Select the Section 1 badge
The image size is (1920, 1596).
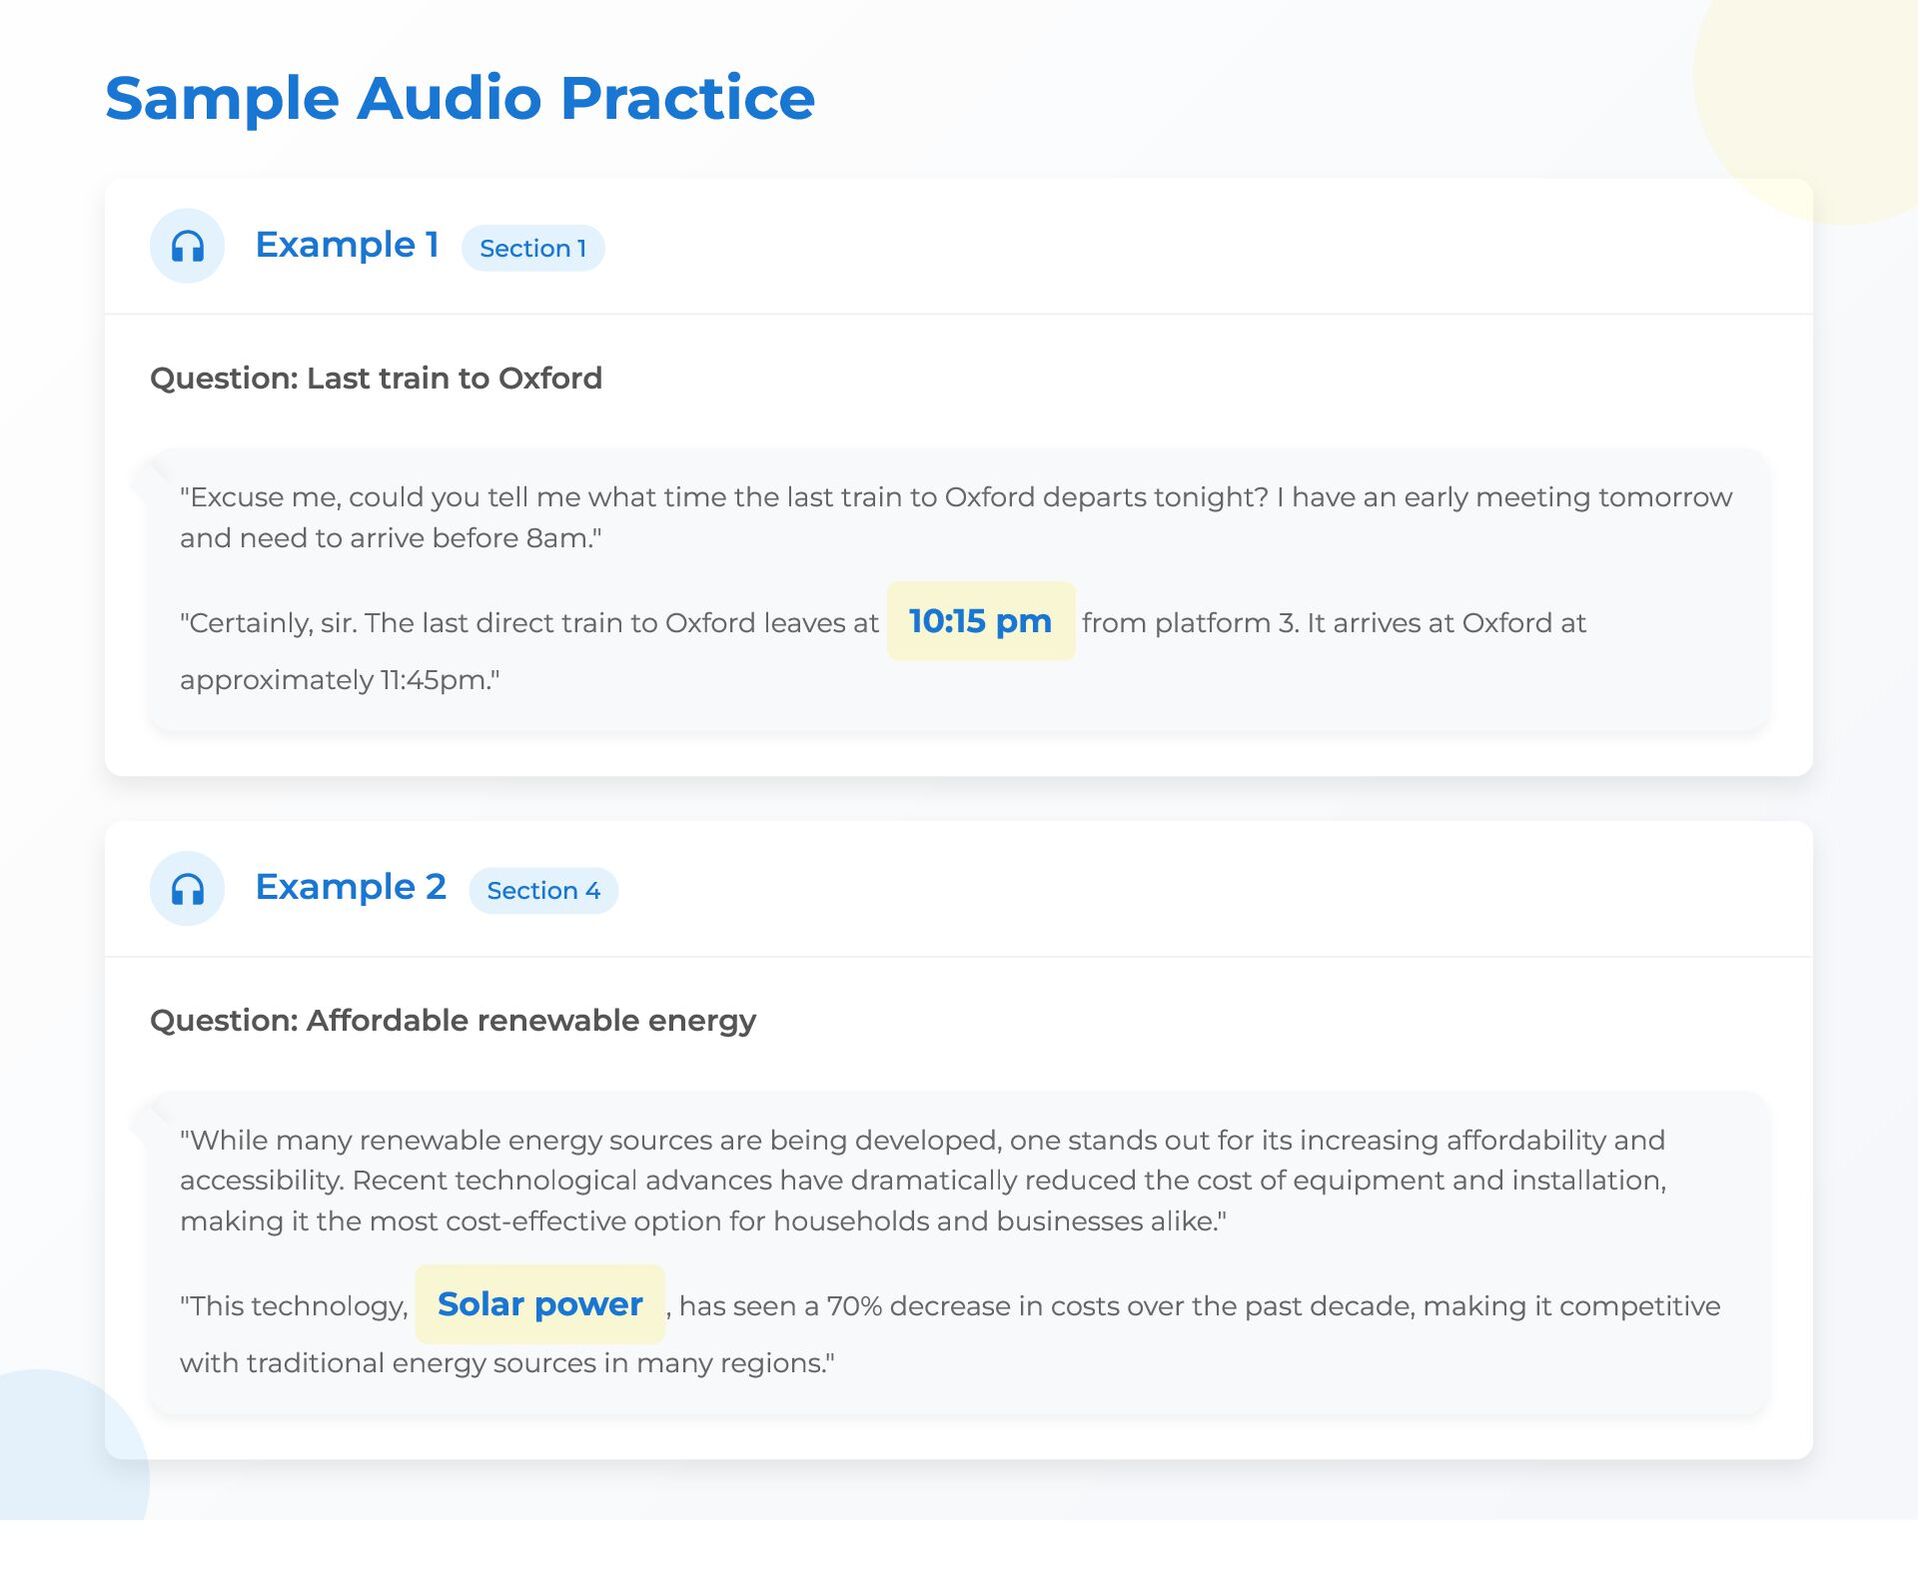532,248
